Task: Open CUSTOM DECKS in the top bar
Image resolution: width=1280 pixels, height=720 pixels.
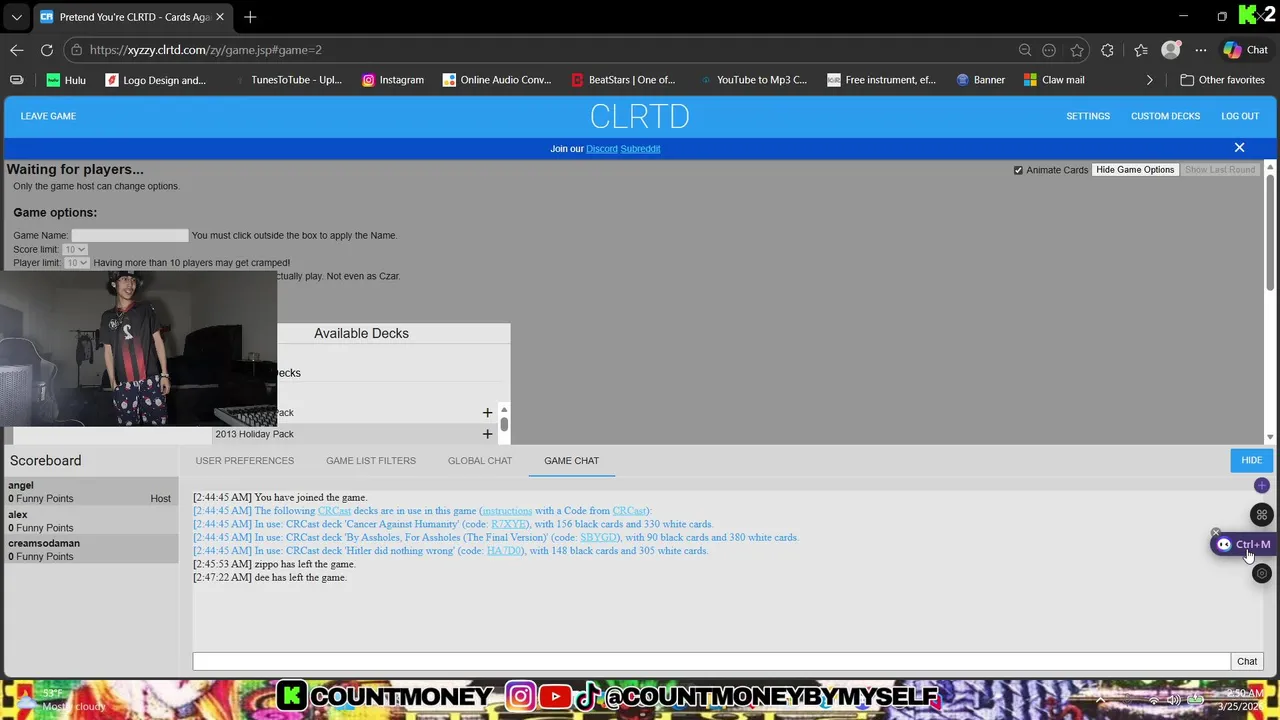Action: [x=1165, y=116]
